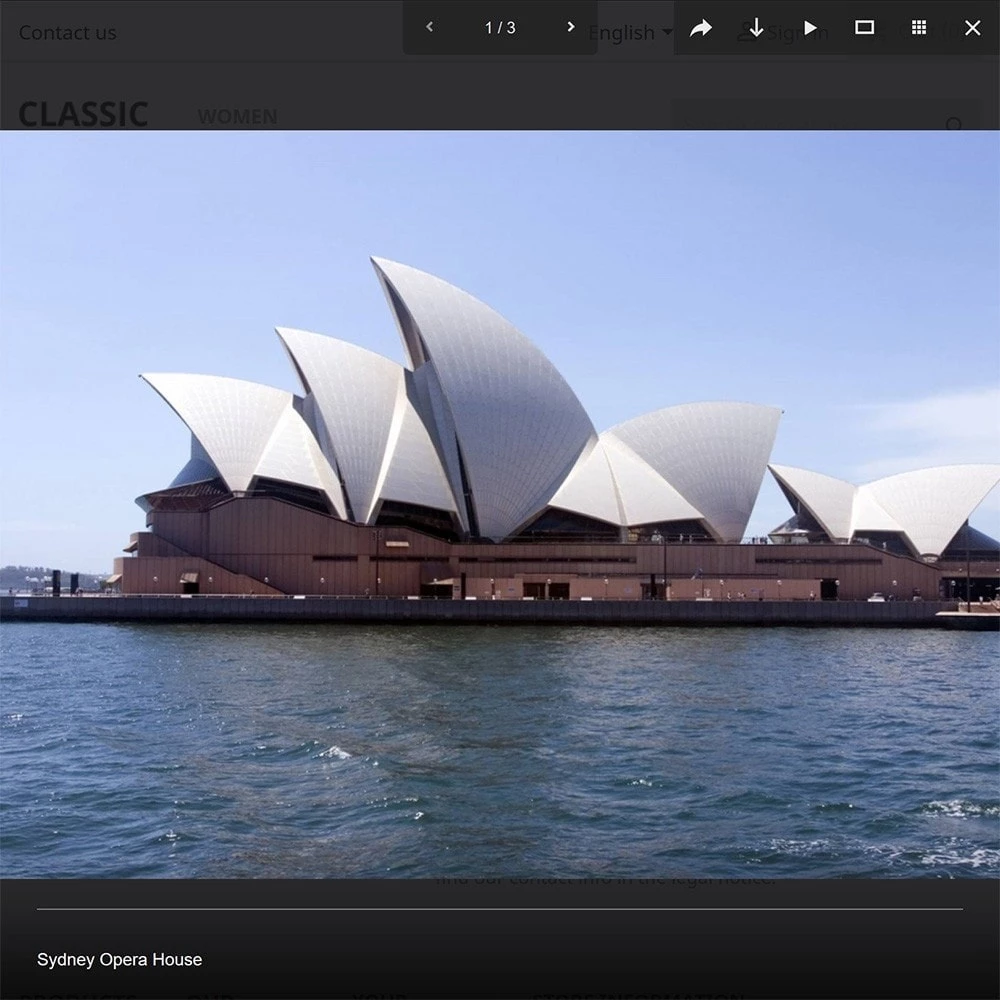
Task: Show thumbnails grid icon
Action: [918, 27]
